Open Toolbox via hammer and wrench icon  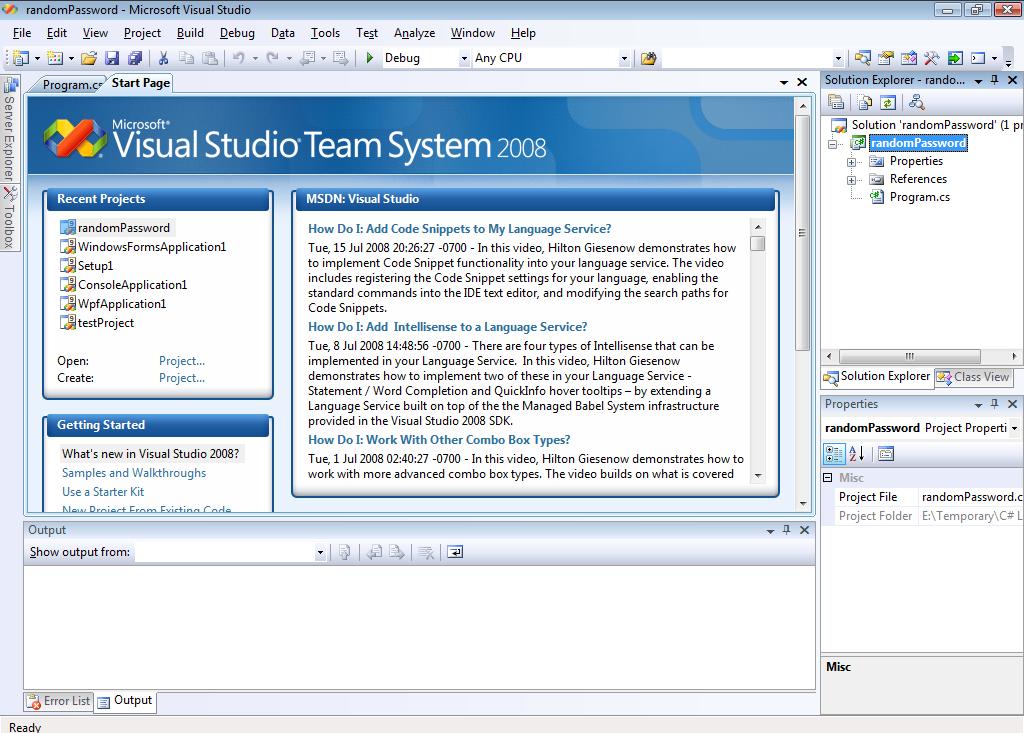point(931,58)
